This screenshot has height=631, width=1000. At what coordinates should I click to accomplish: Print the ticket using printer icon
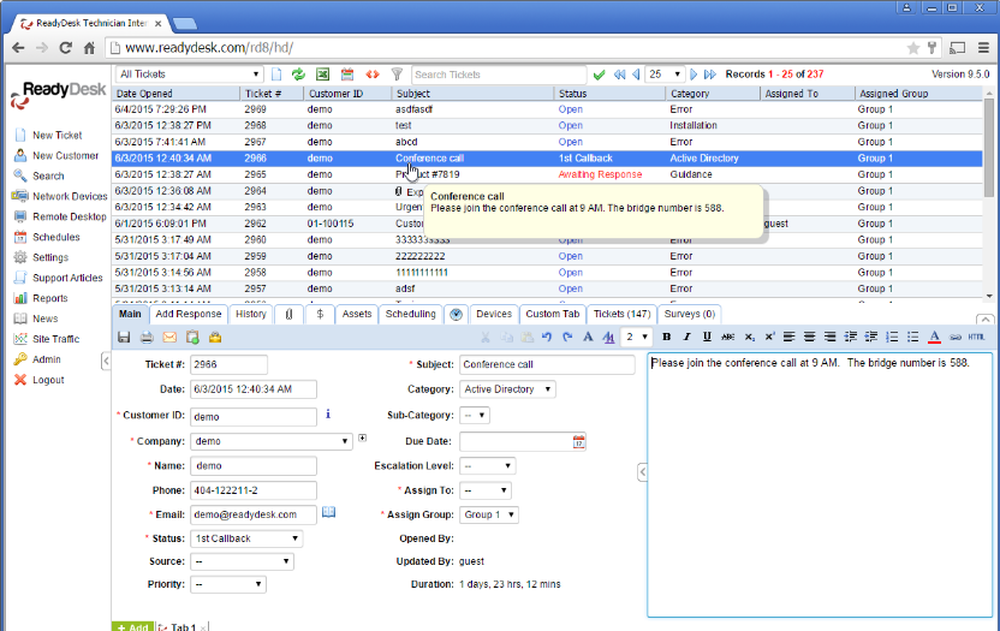147,338
